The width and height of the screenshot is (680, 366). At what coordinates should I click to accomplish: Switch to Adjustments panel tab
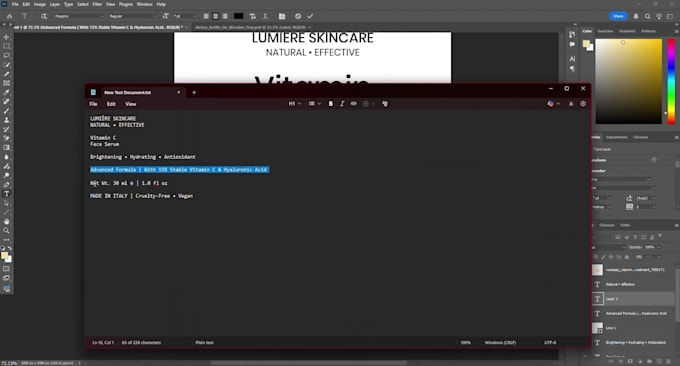point(616,137)
